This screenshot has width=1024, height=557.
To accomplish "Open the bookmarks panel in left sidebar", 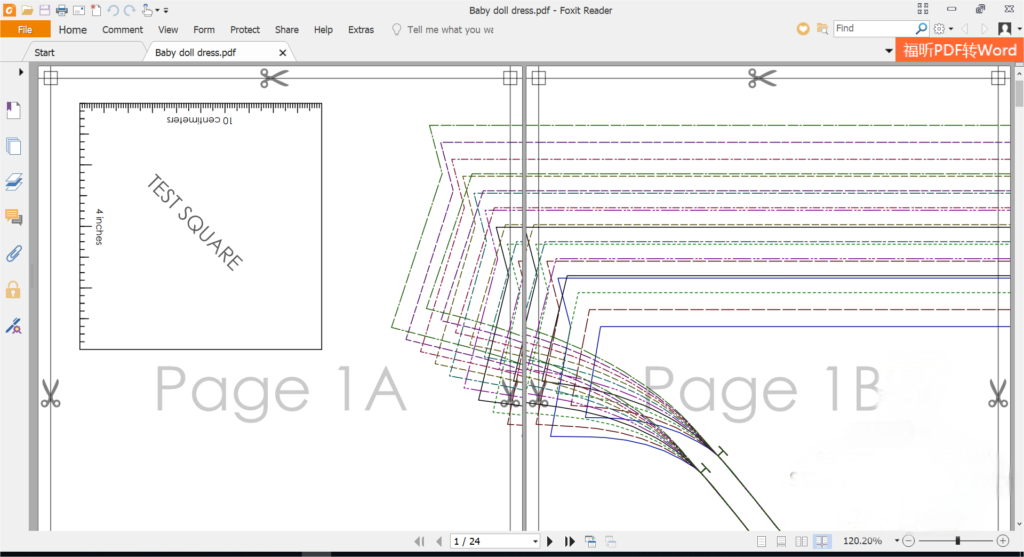I will click(x=14, y=111).
